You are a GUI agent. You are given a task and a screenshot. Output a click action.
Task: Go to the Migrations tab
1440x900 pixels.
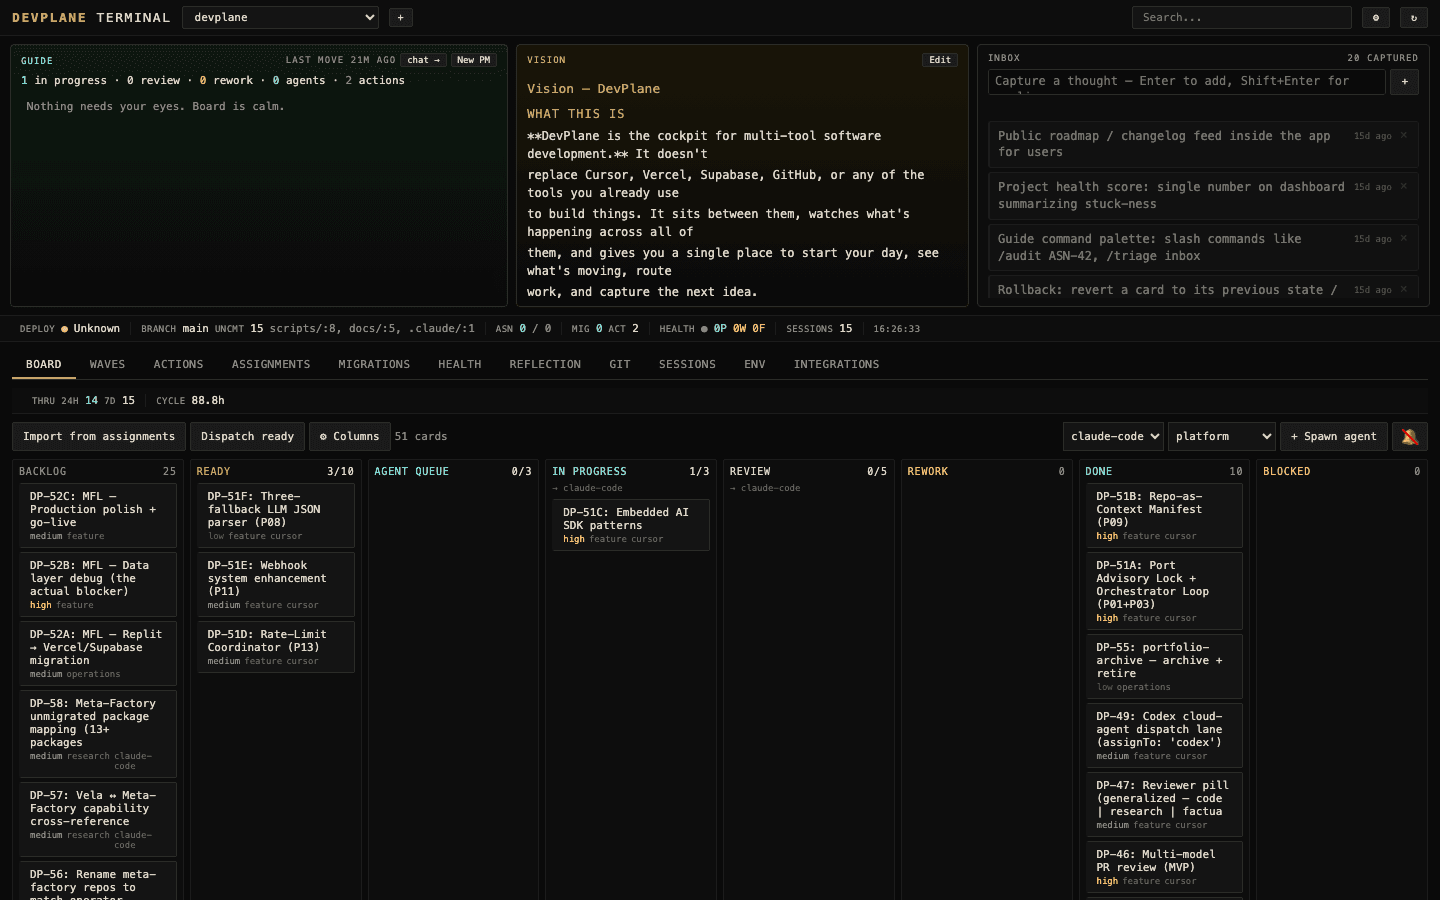tap(374, 364)
